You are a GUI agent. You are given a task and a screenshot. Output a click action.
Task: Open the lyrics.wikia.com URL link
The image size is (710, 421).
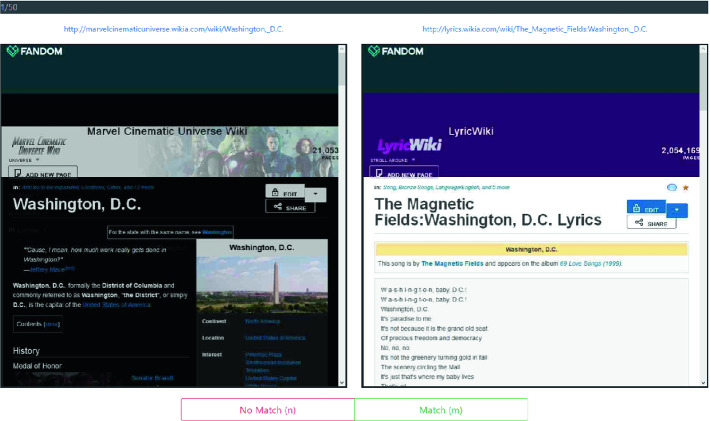click(x=534, y=29)
